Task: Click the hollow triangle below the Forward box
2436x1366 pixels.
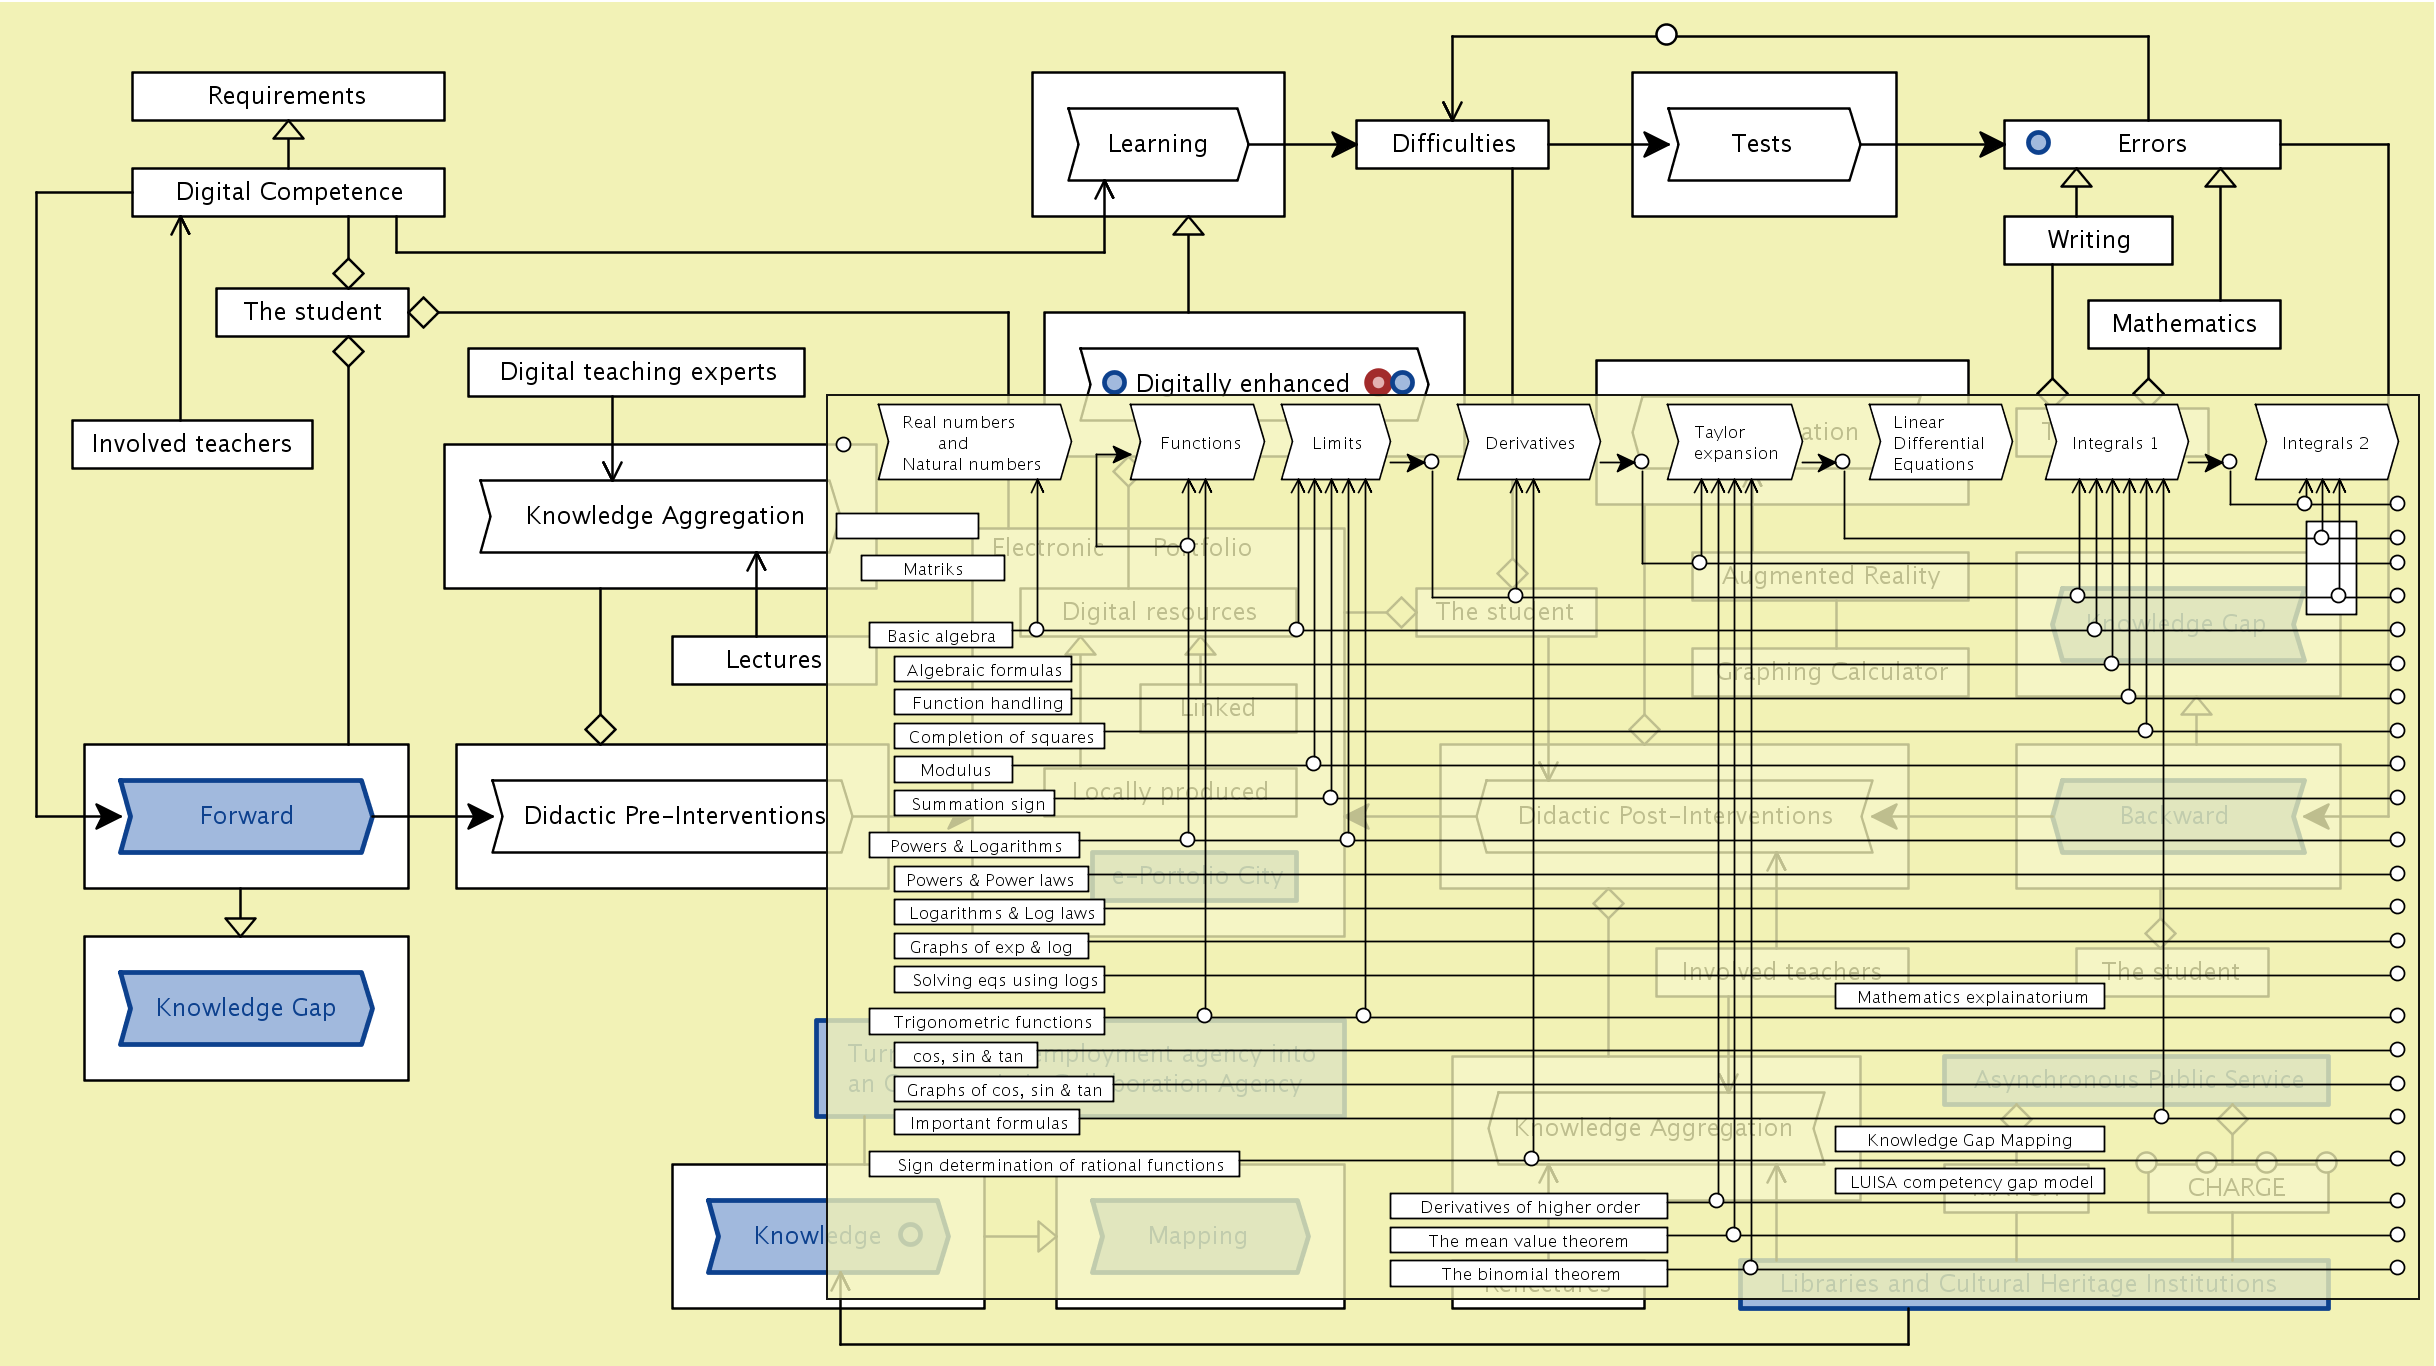Action: click(x=240, y=926)
